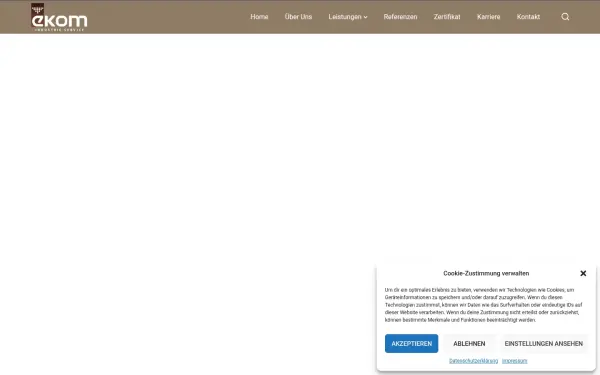Navigate to Zertifikat
600x375 pixels.
click(x=447, y=17)
